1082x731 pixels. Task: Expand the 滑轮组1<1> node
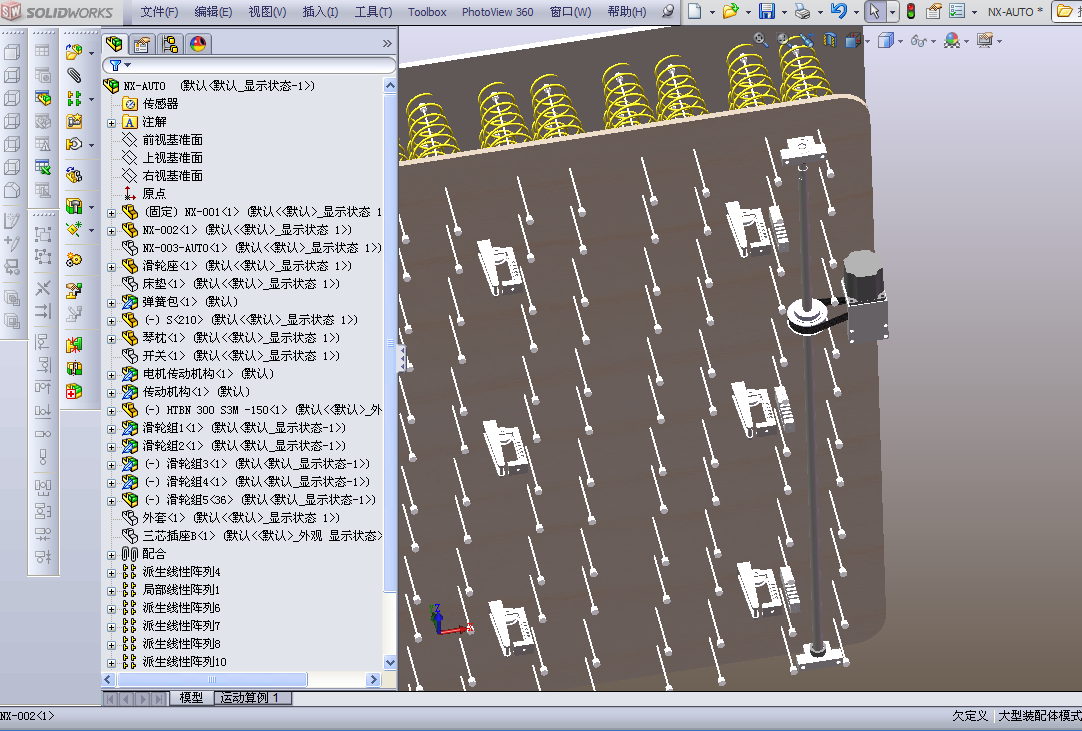(x=111, y=429)
